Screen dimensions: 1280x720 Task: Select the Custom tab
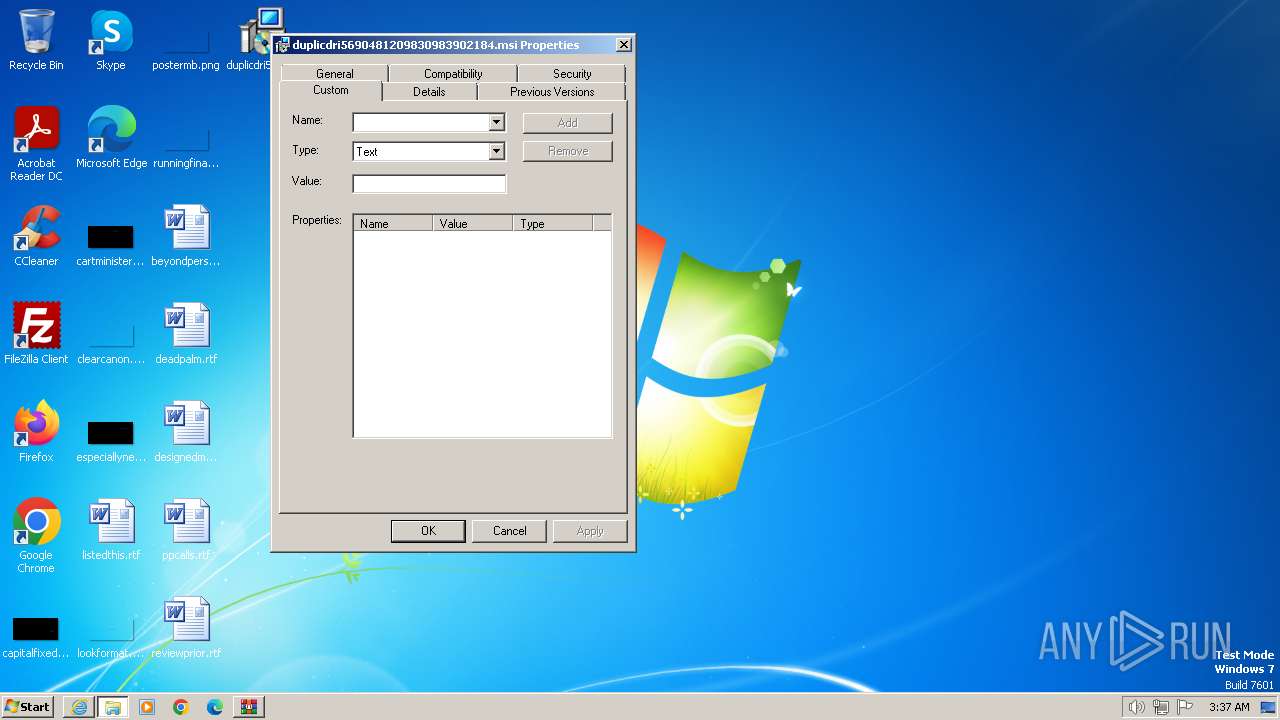click(331, 91)
